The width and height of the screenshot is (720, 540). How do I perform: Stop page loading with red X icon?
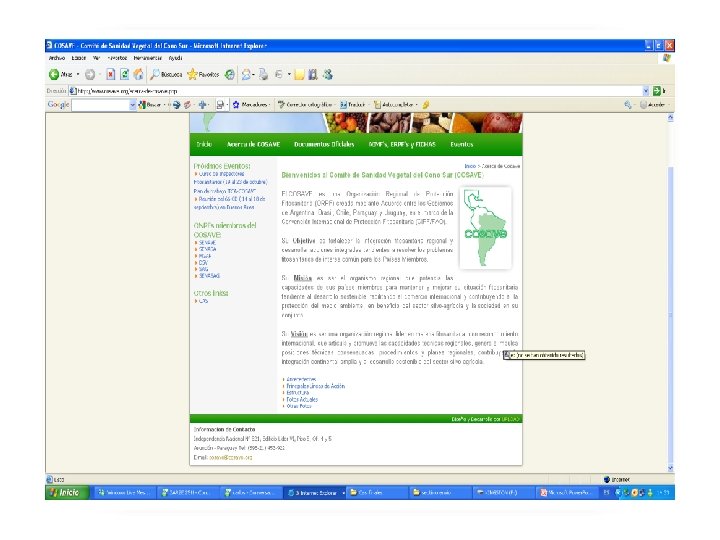(111, 74)
